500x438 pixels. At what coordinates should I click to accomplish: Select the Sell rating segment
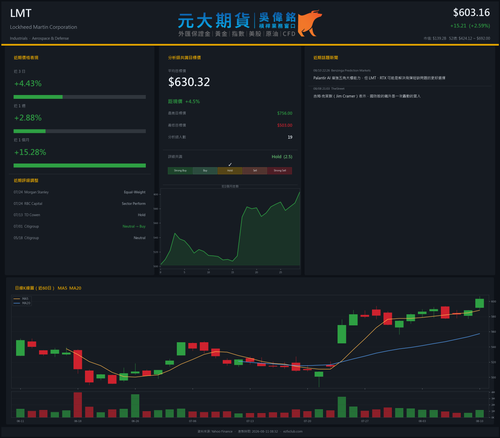click(x=255, y=171)
